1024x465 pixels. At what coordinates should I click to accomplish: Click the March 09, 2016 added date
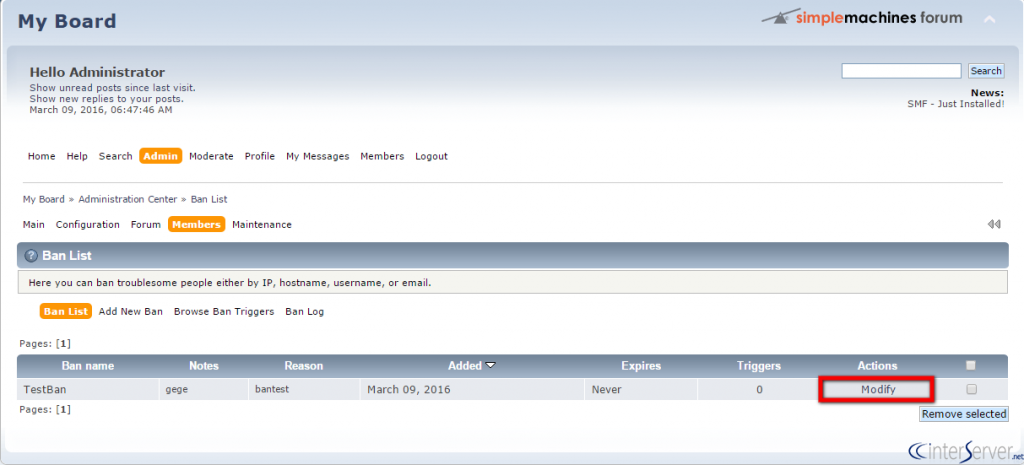409,390
